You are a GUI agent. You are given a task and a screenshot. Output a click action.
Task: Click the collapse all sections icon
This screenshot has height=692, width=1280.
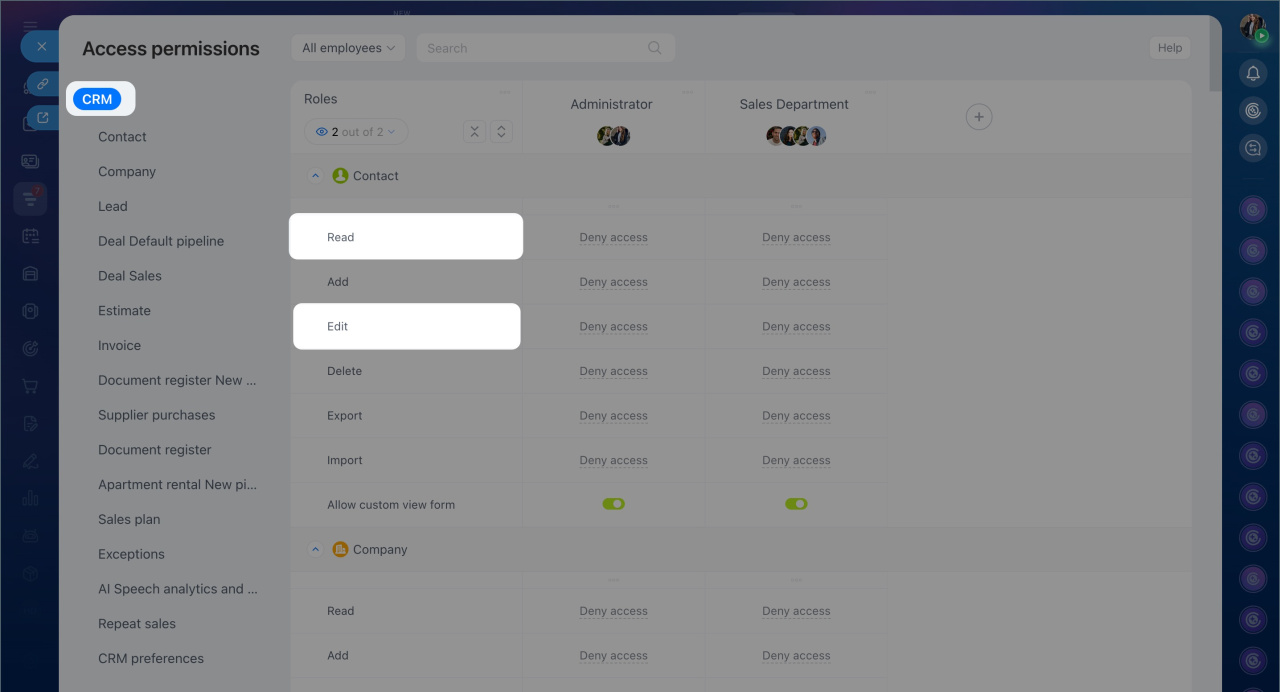tap(474, 132)
